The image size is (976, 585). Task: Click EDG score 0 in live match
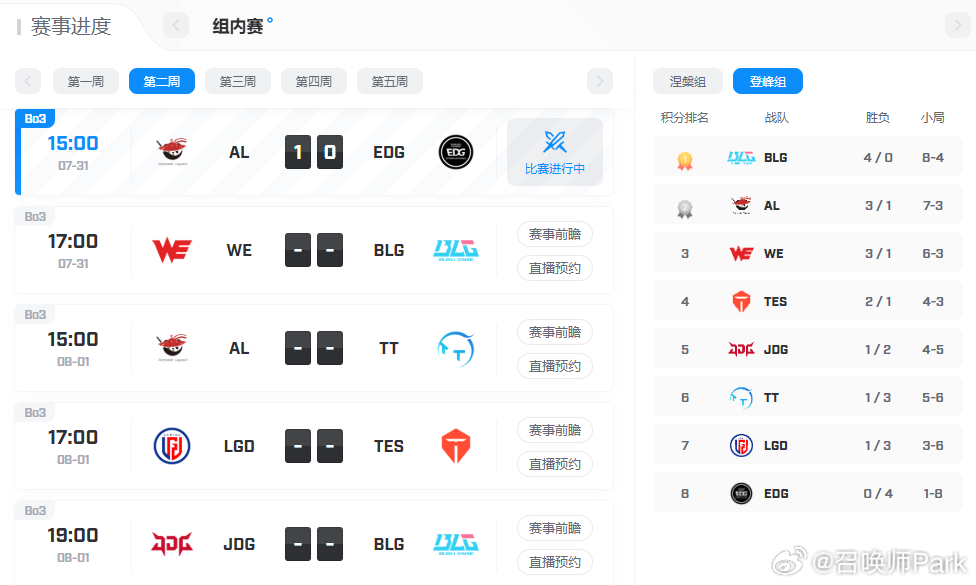(330, 152)
